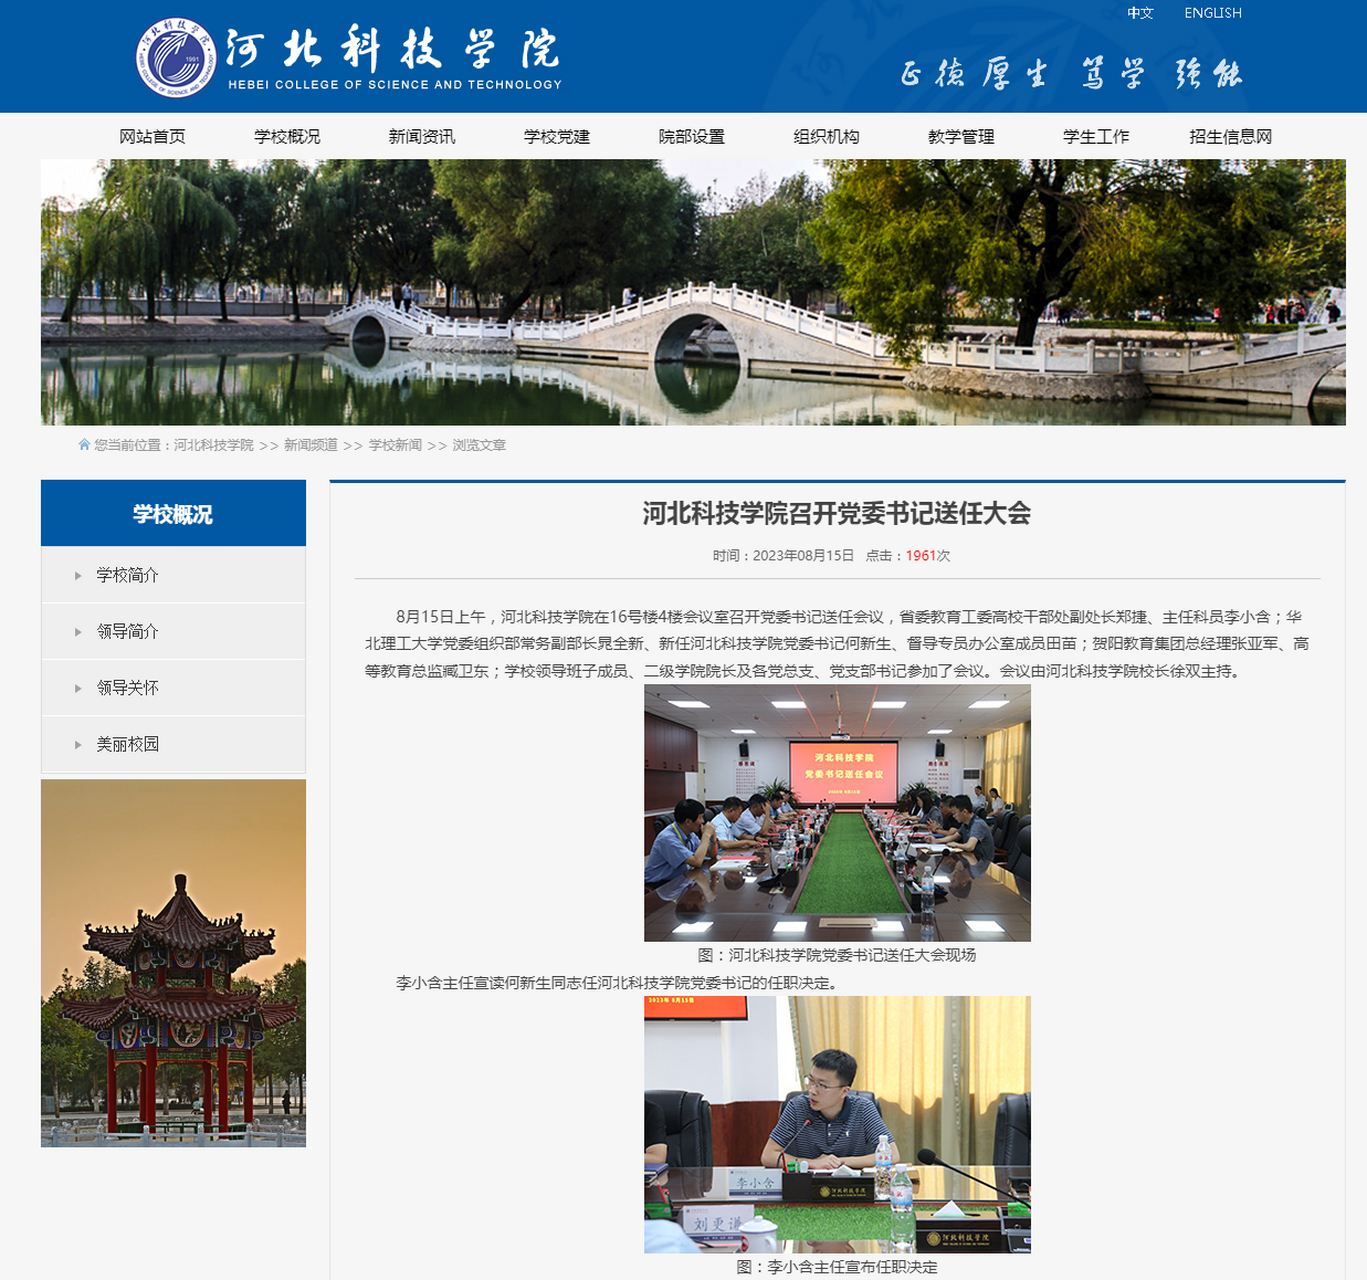Go to 网站首页 from the navigation bar
This screenshot has height=1280, width=1367.
[155, 136]
